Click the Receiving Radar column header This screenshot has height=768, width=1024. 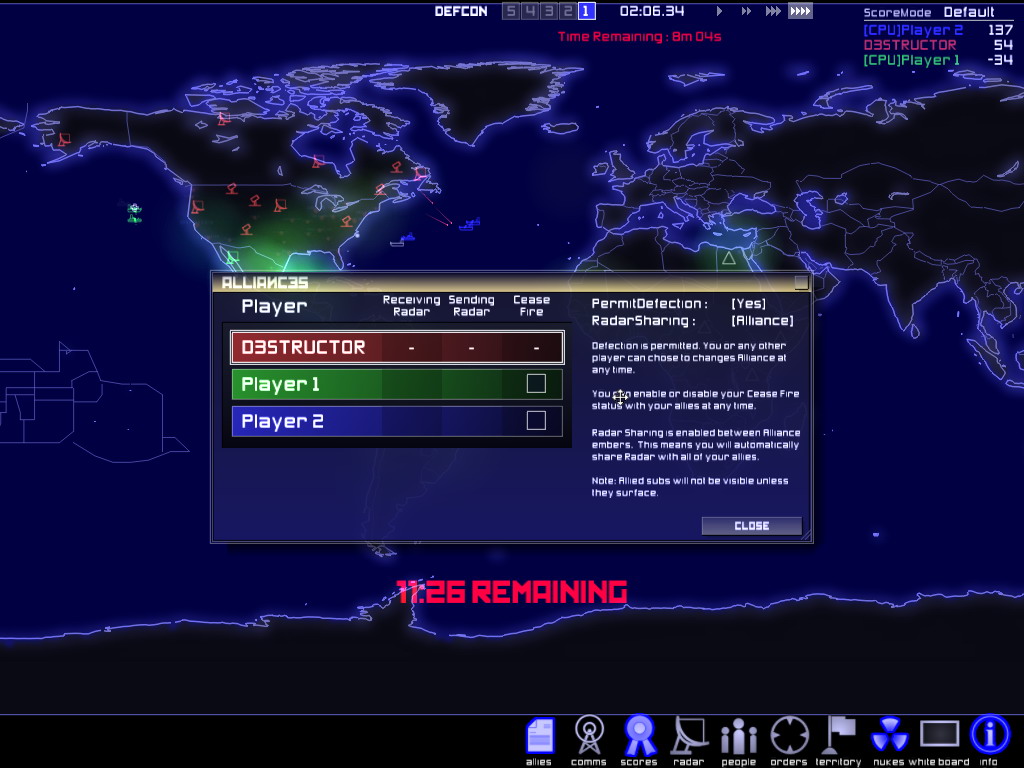coord(411,306)
